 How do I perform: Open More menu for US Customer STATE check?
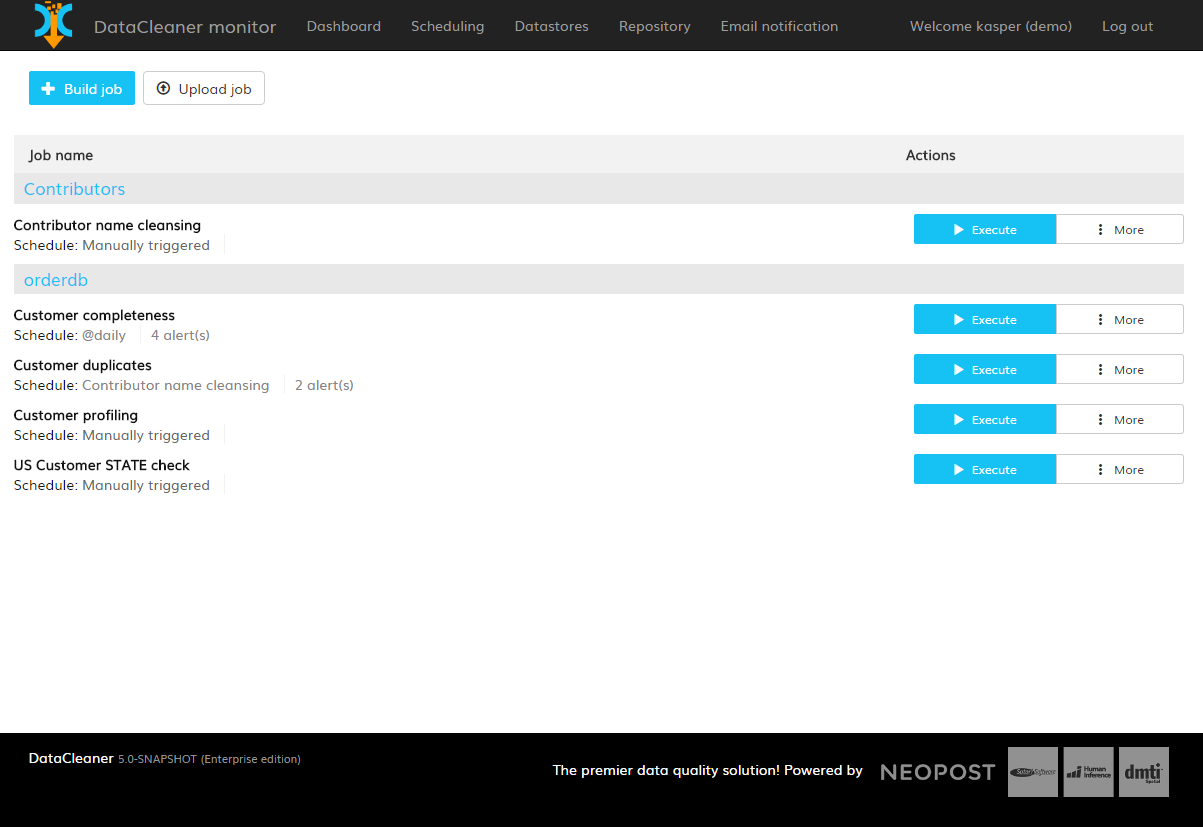coord(1120,469)
